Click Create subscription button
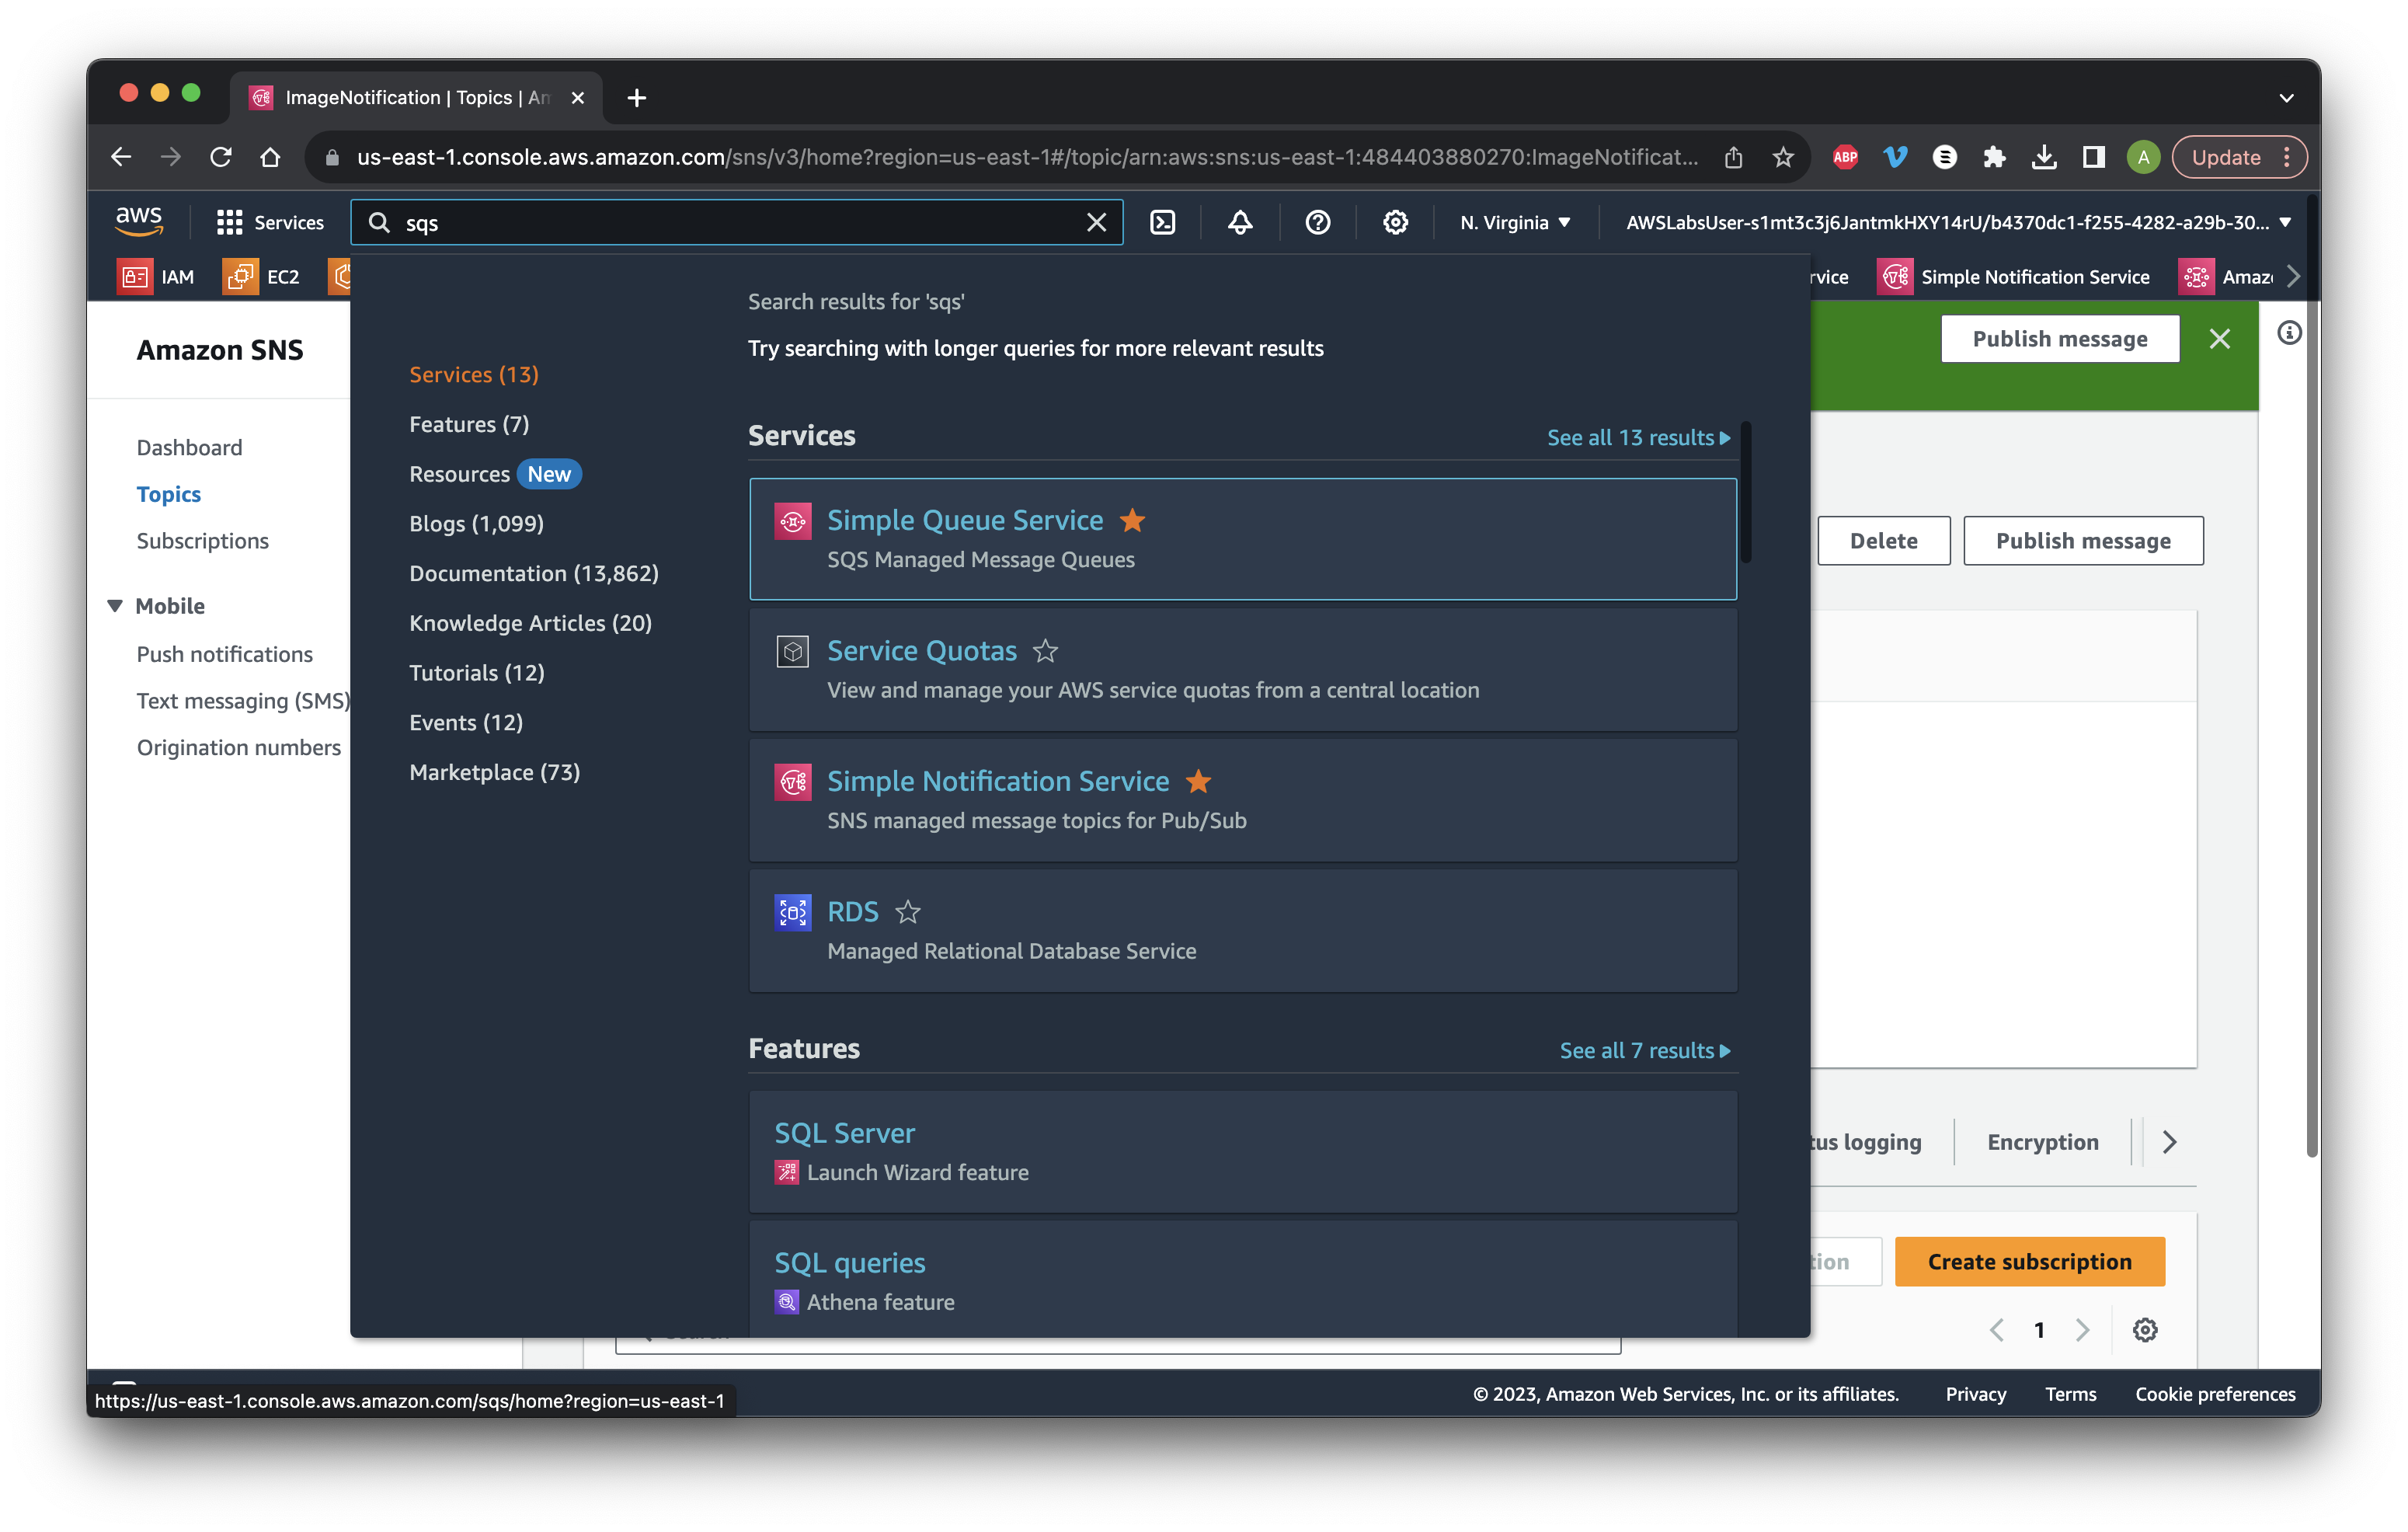Screen dimensions: 2408x1532 [2029, 1262]
